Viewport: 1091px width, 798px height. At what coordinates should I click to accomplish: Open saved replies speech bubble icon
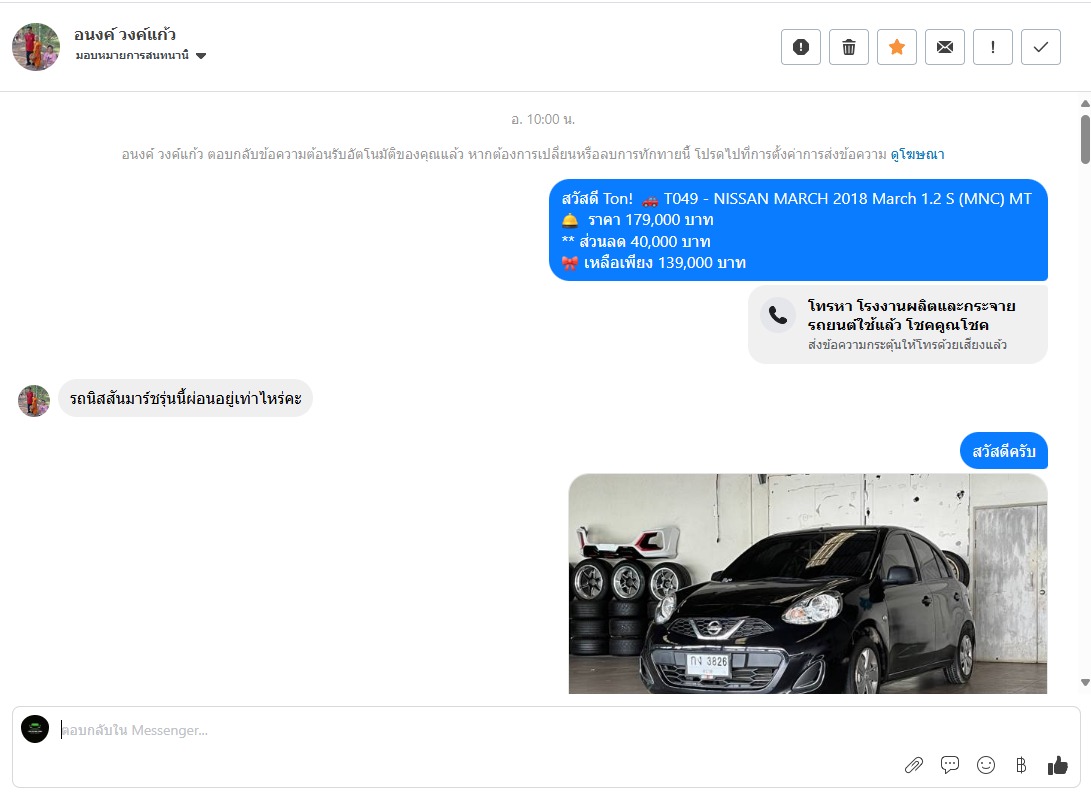pos(950,765)
